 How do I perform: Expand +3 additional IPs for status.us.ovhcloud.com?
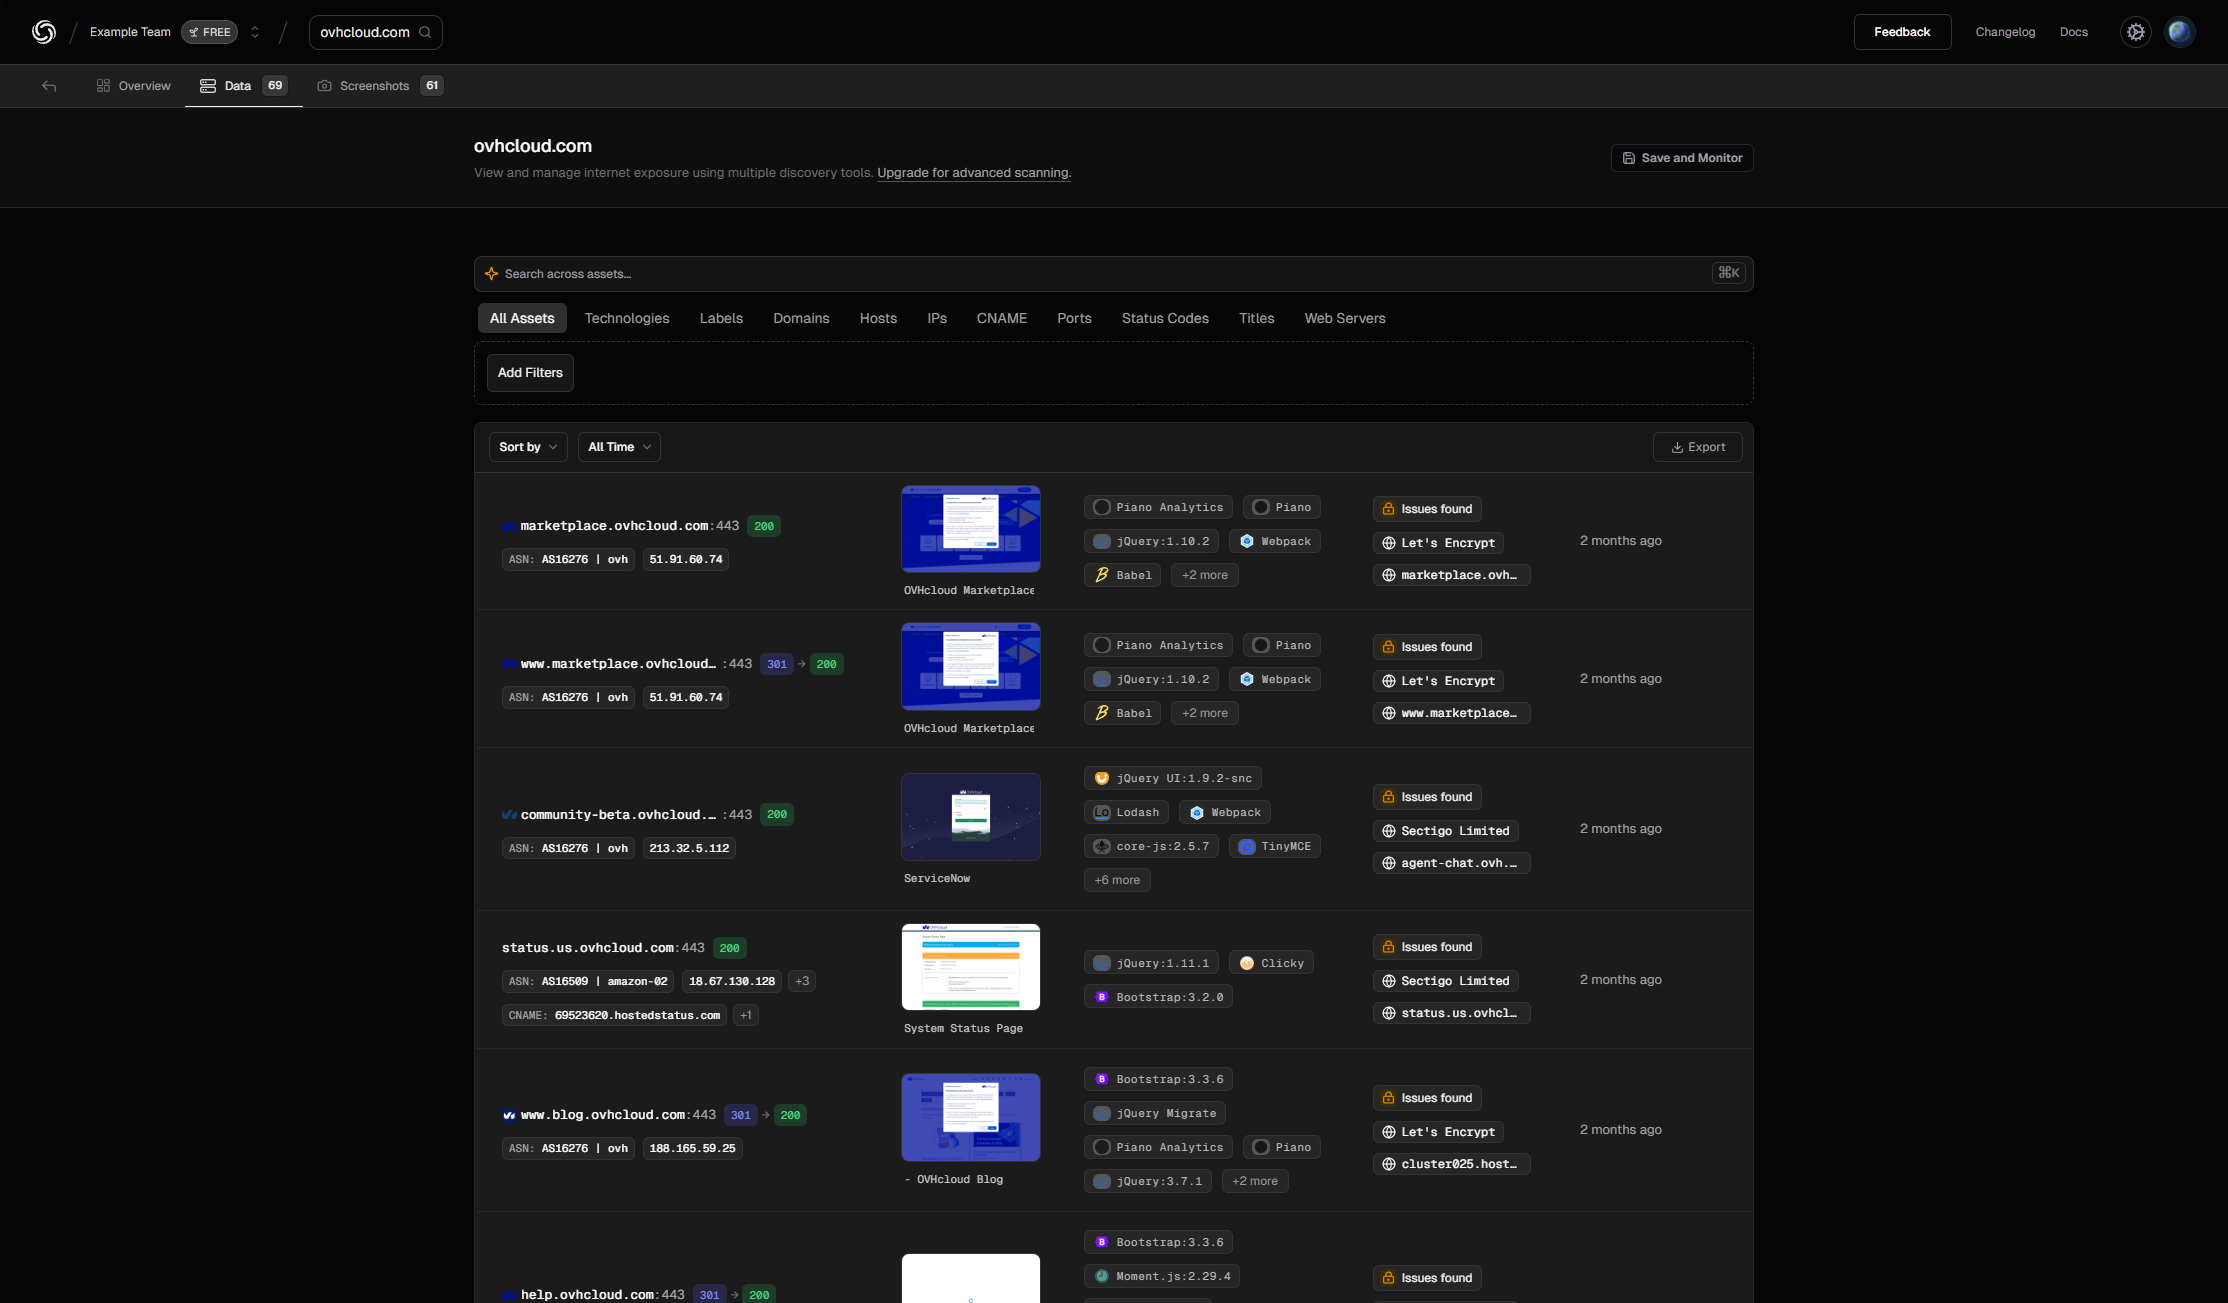click(x=802, y=981)
